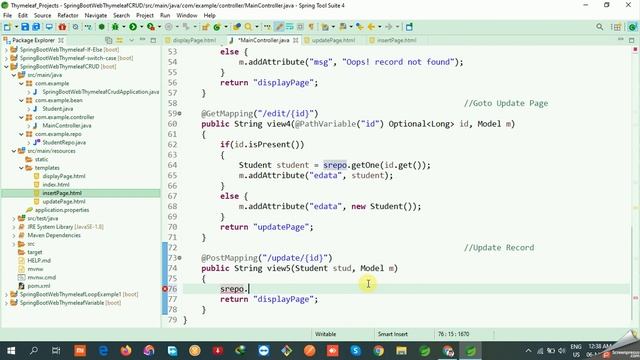
Task: Open the Window menu
Action: [x=187, y=15]
